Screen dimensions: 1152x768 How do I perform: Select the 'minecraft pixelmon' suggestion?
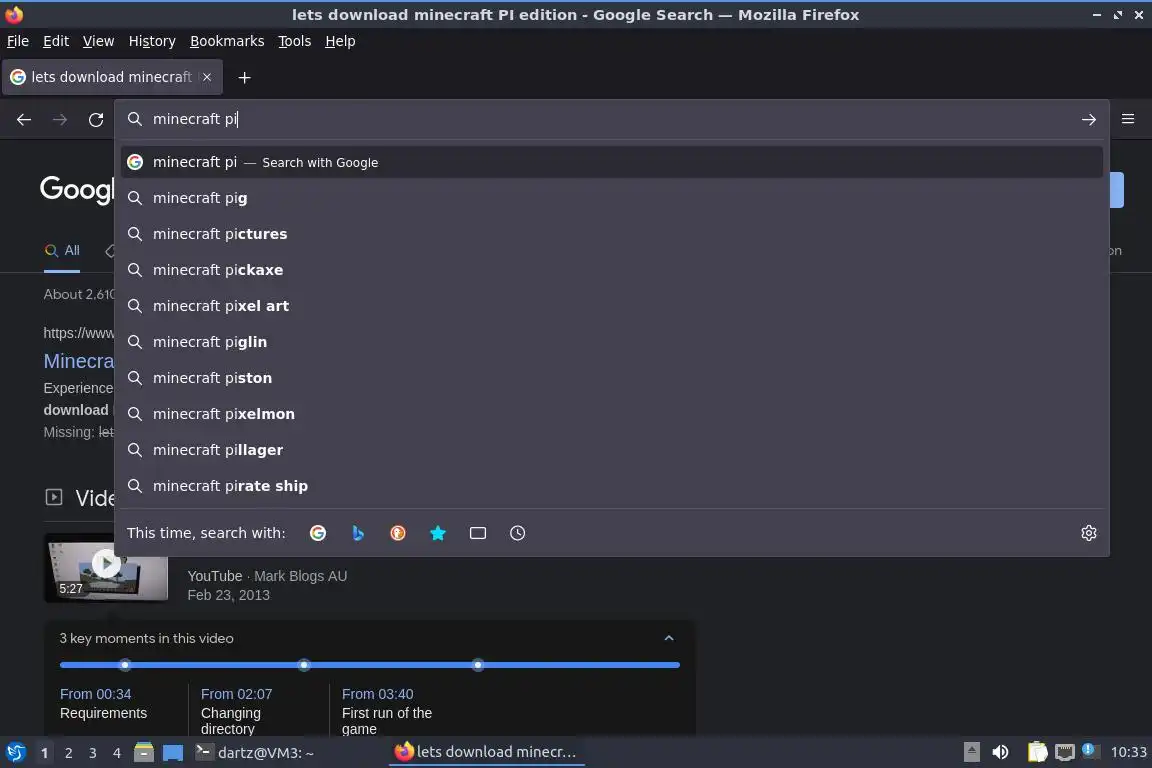612,414
